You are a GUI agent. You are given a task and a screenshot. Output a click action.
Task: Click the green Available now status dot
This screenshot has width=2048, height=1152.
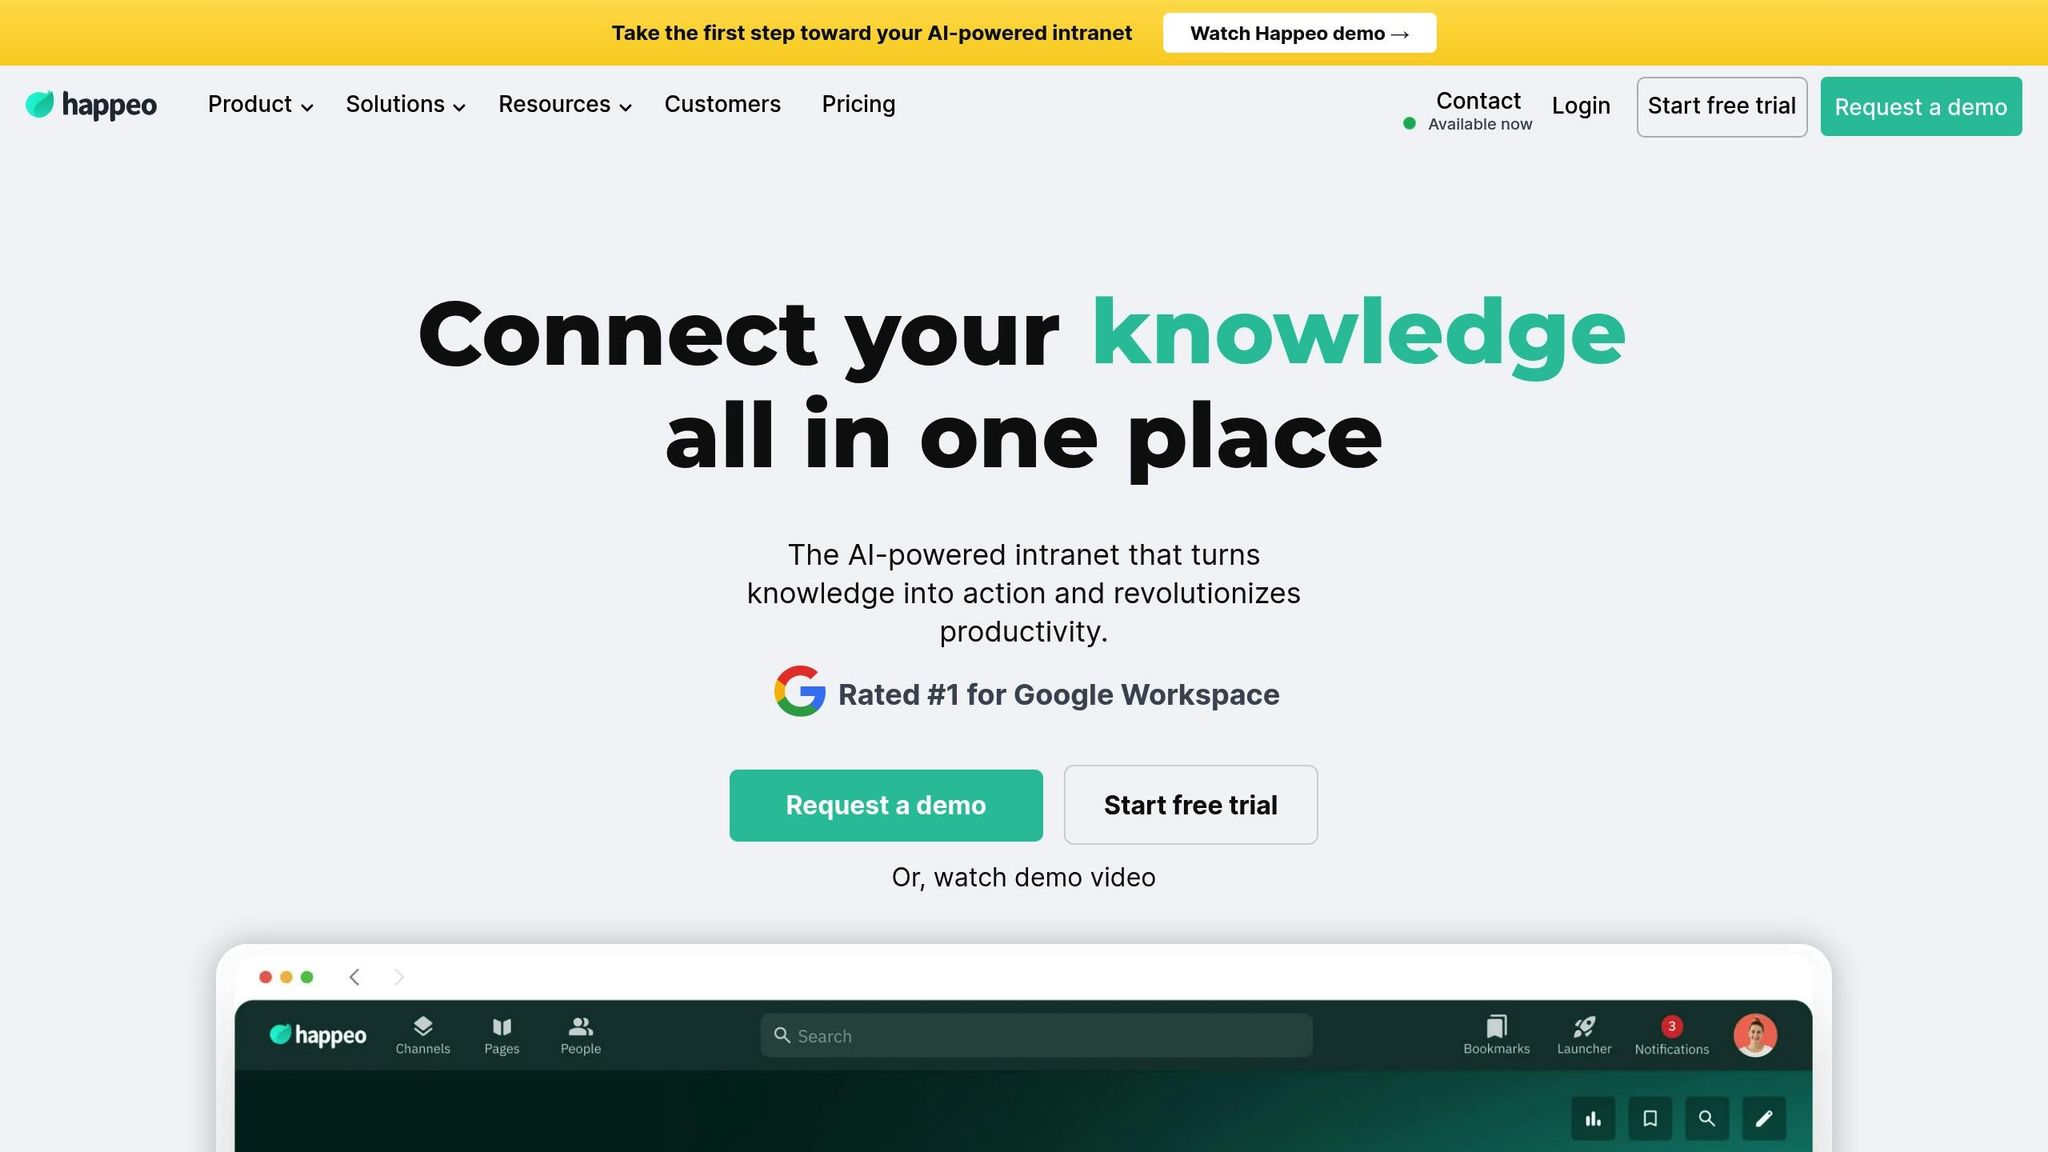[x=1409, y=124]
